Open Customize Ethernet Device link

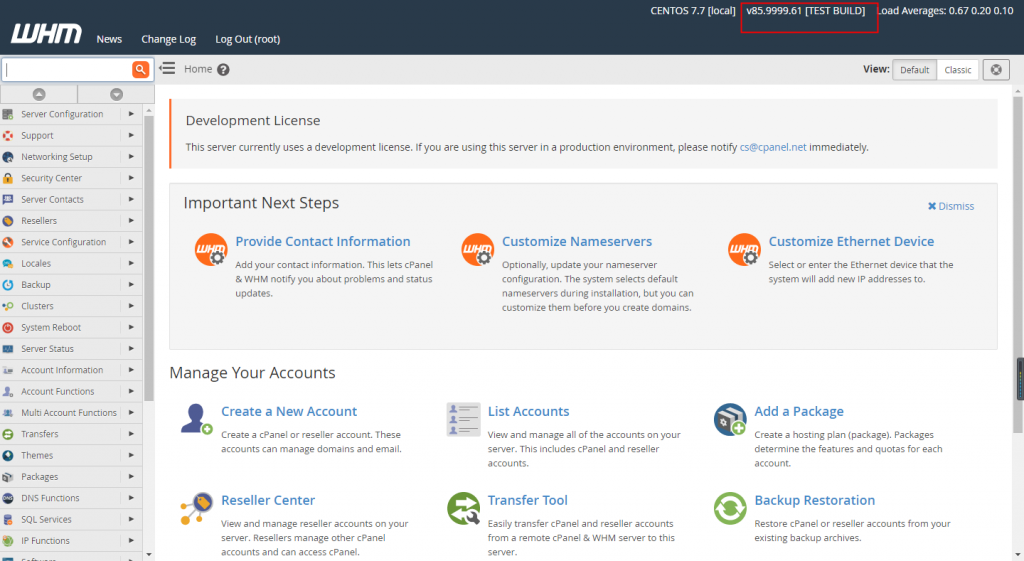[x=851, y=242]
